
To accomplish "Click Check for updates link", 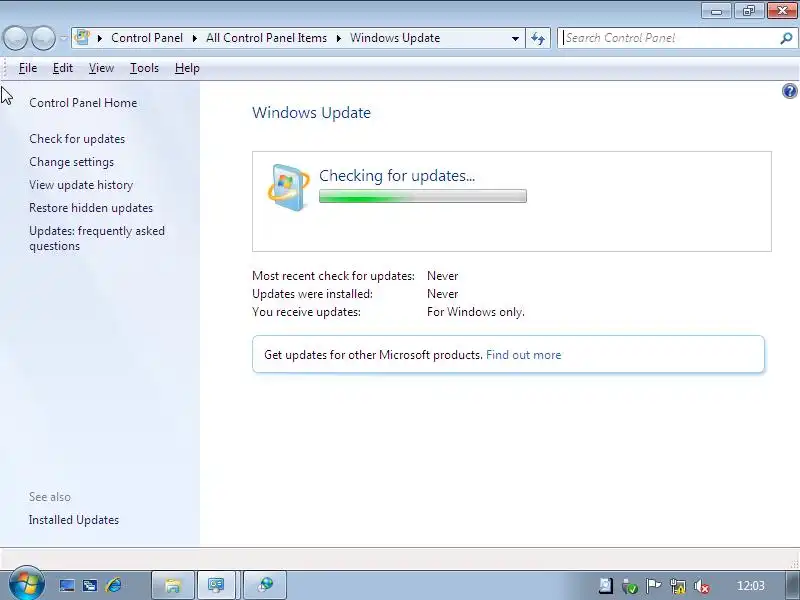I will pyautogui.click(x=77, y=139).
